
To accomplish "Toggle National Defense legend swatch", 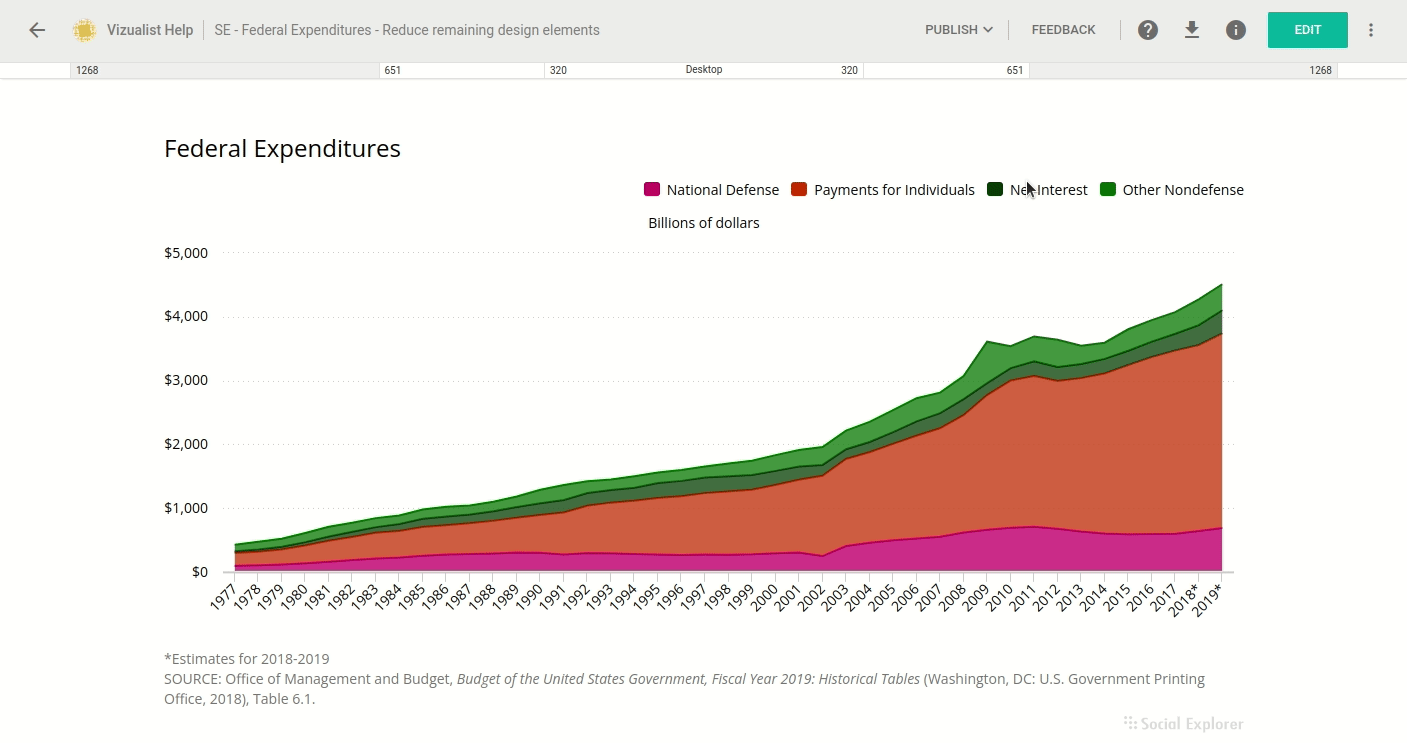I will (x=652, y=190).
